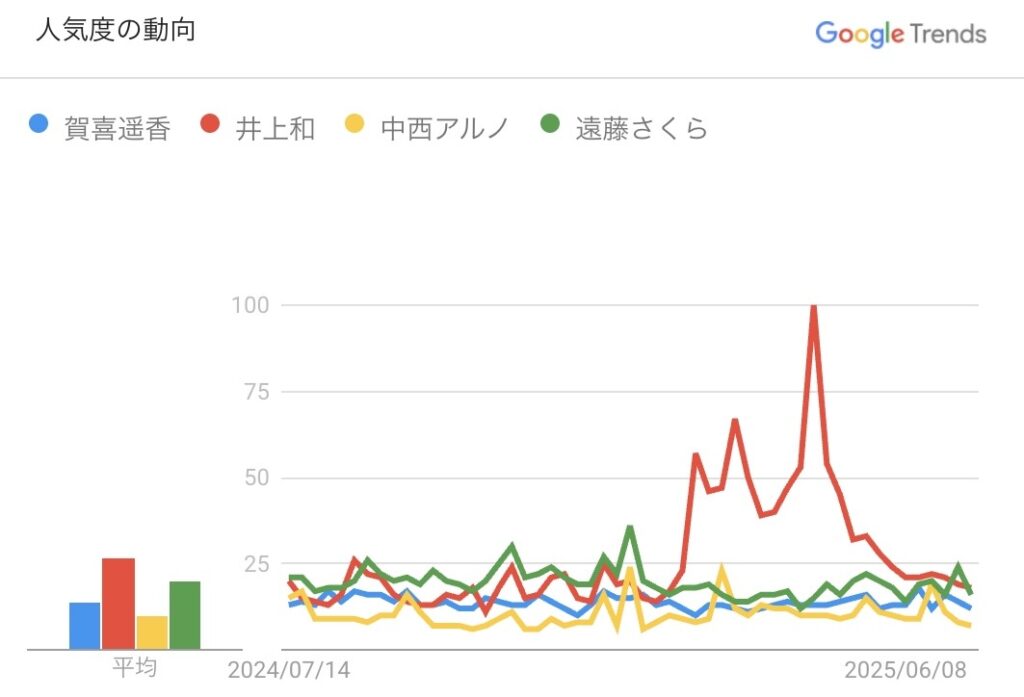The height and width of the screenshot is (697, 1024).
Task: Click the 50 y-axis label
Action: (257, 478)
